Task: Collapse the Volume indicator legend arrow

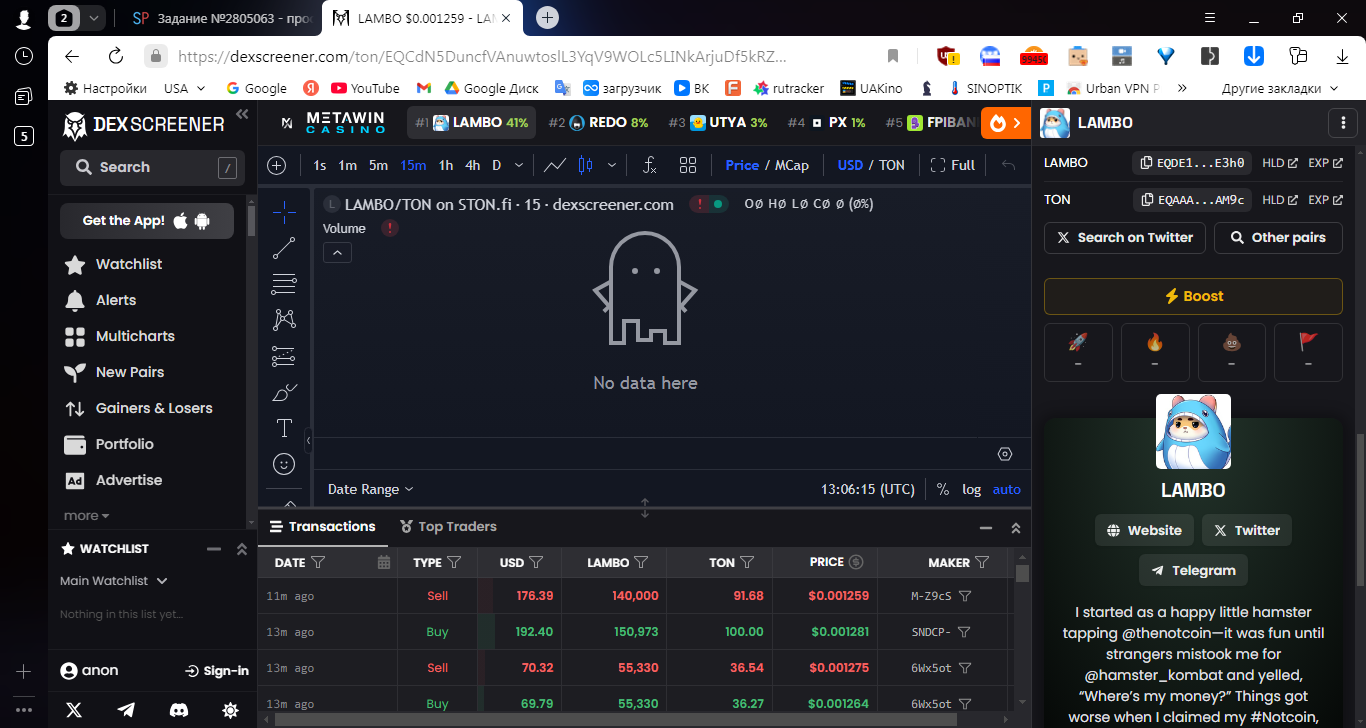Action: (337, 253)
